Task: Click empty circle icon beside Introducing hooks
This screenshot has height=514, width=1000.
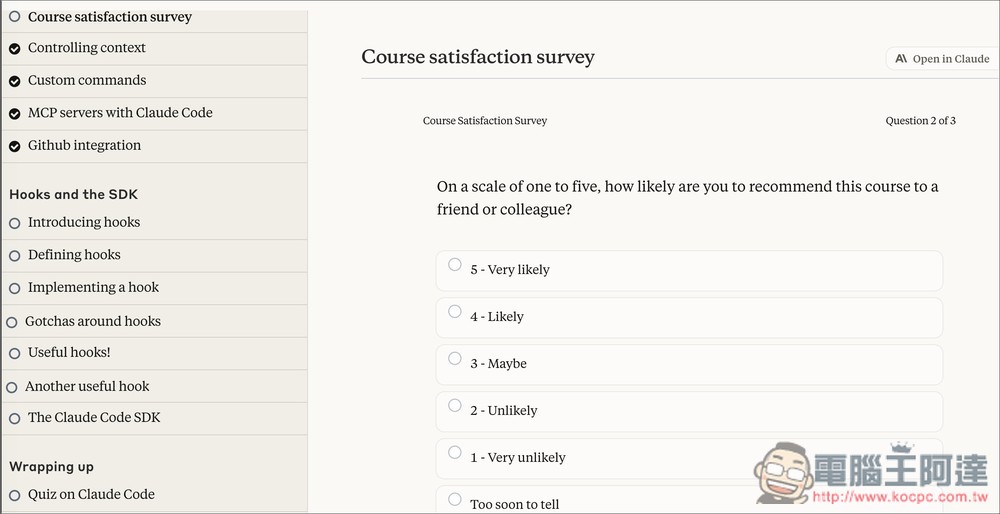Action: pyautogui.click(x=14, y=223)
